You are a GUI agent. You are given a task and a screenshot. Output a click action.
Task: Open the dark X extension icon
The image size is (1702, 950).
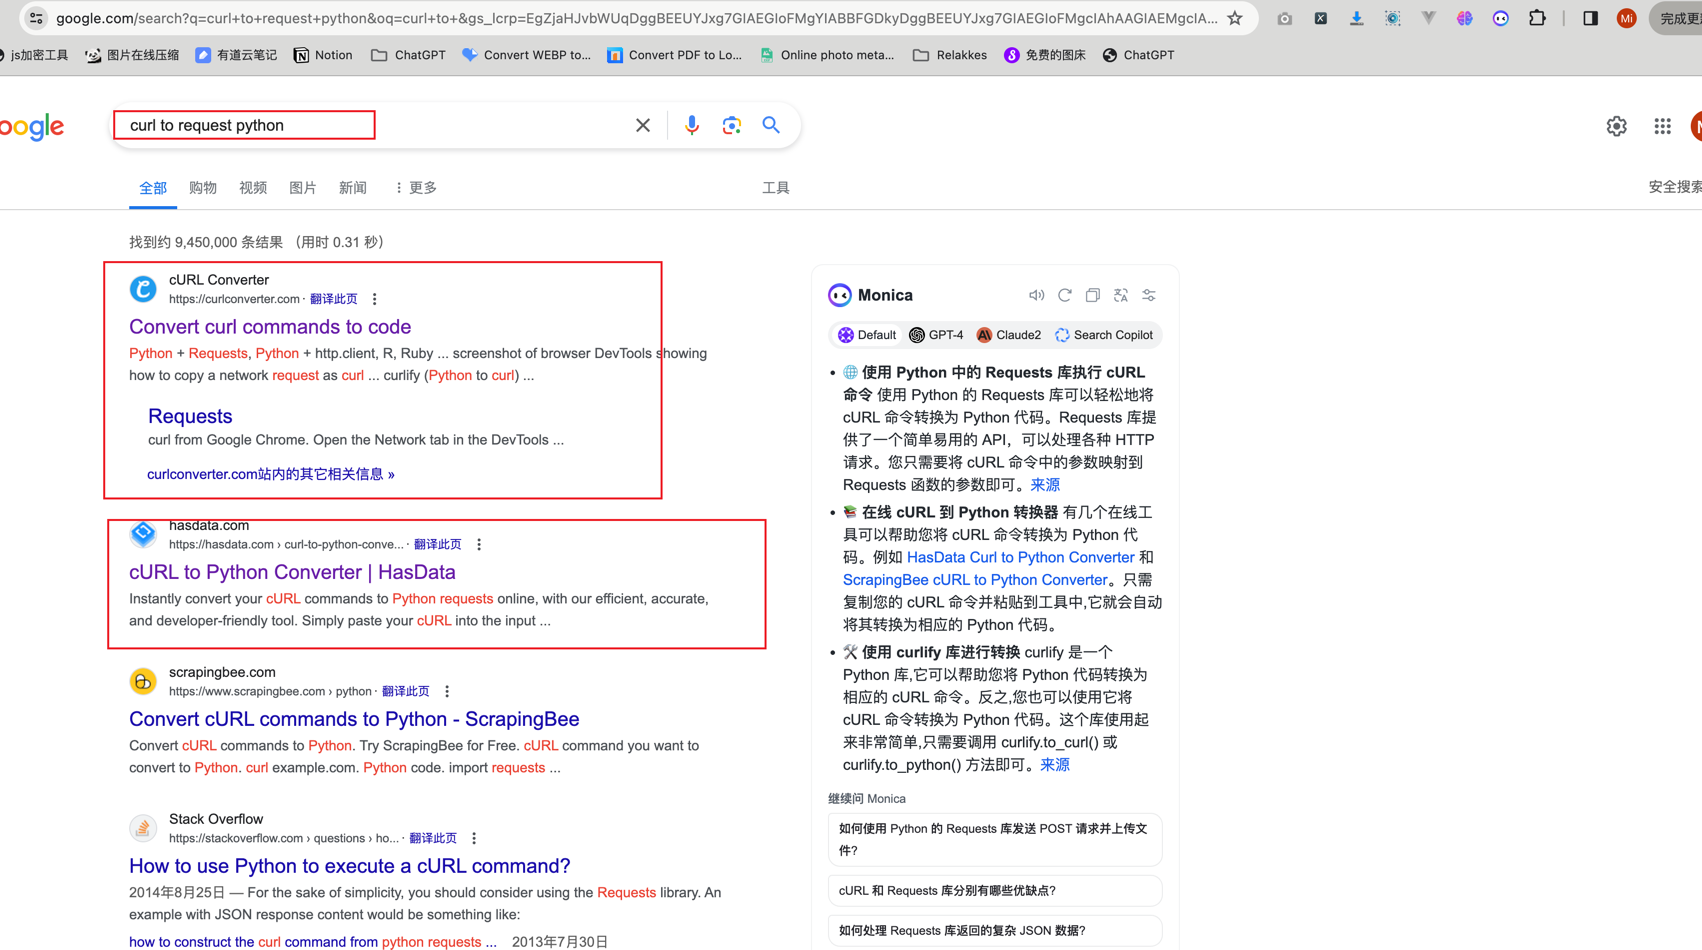pos(1321,18)
